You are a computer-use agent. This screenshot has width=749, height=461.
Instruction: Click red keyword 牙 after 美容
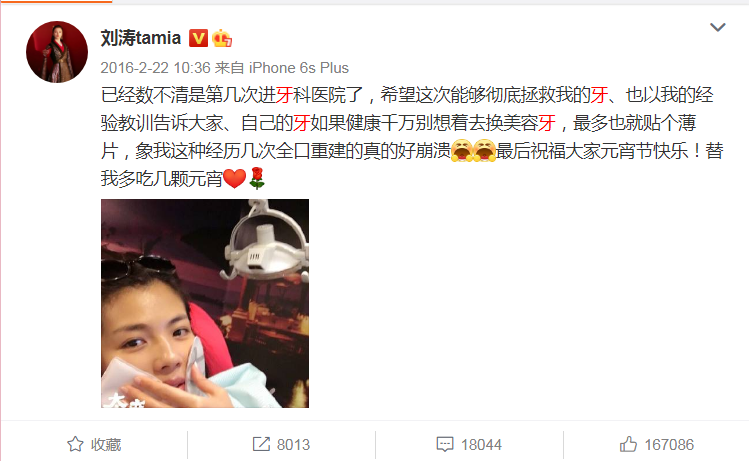tap(547, 123)
